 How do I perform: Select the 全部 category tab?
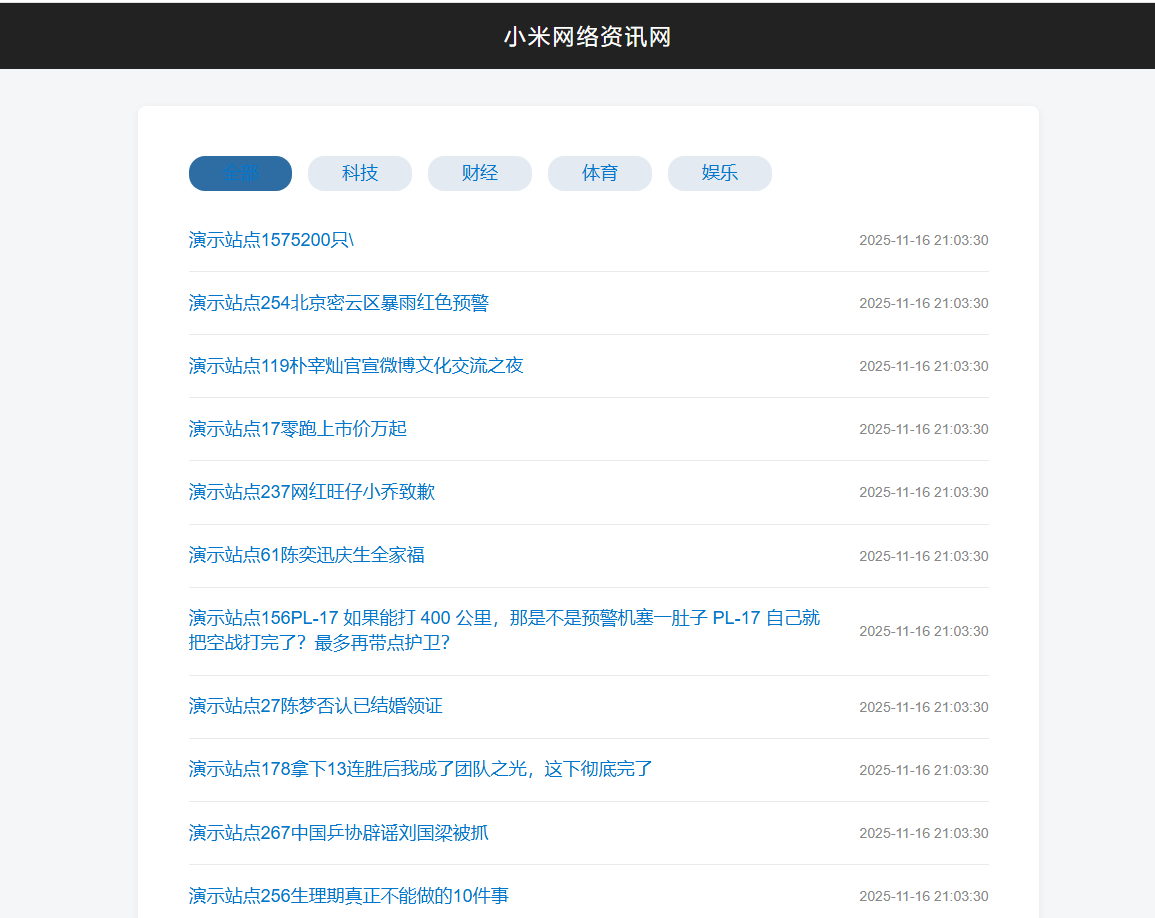240,173
